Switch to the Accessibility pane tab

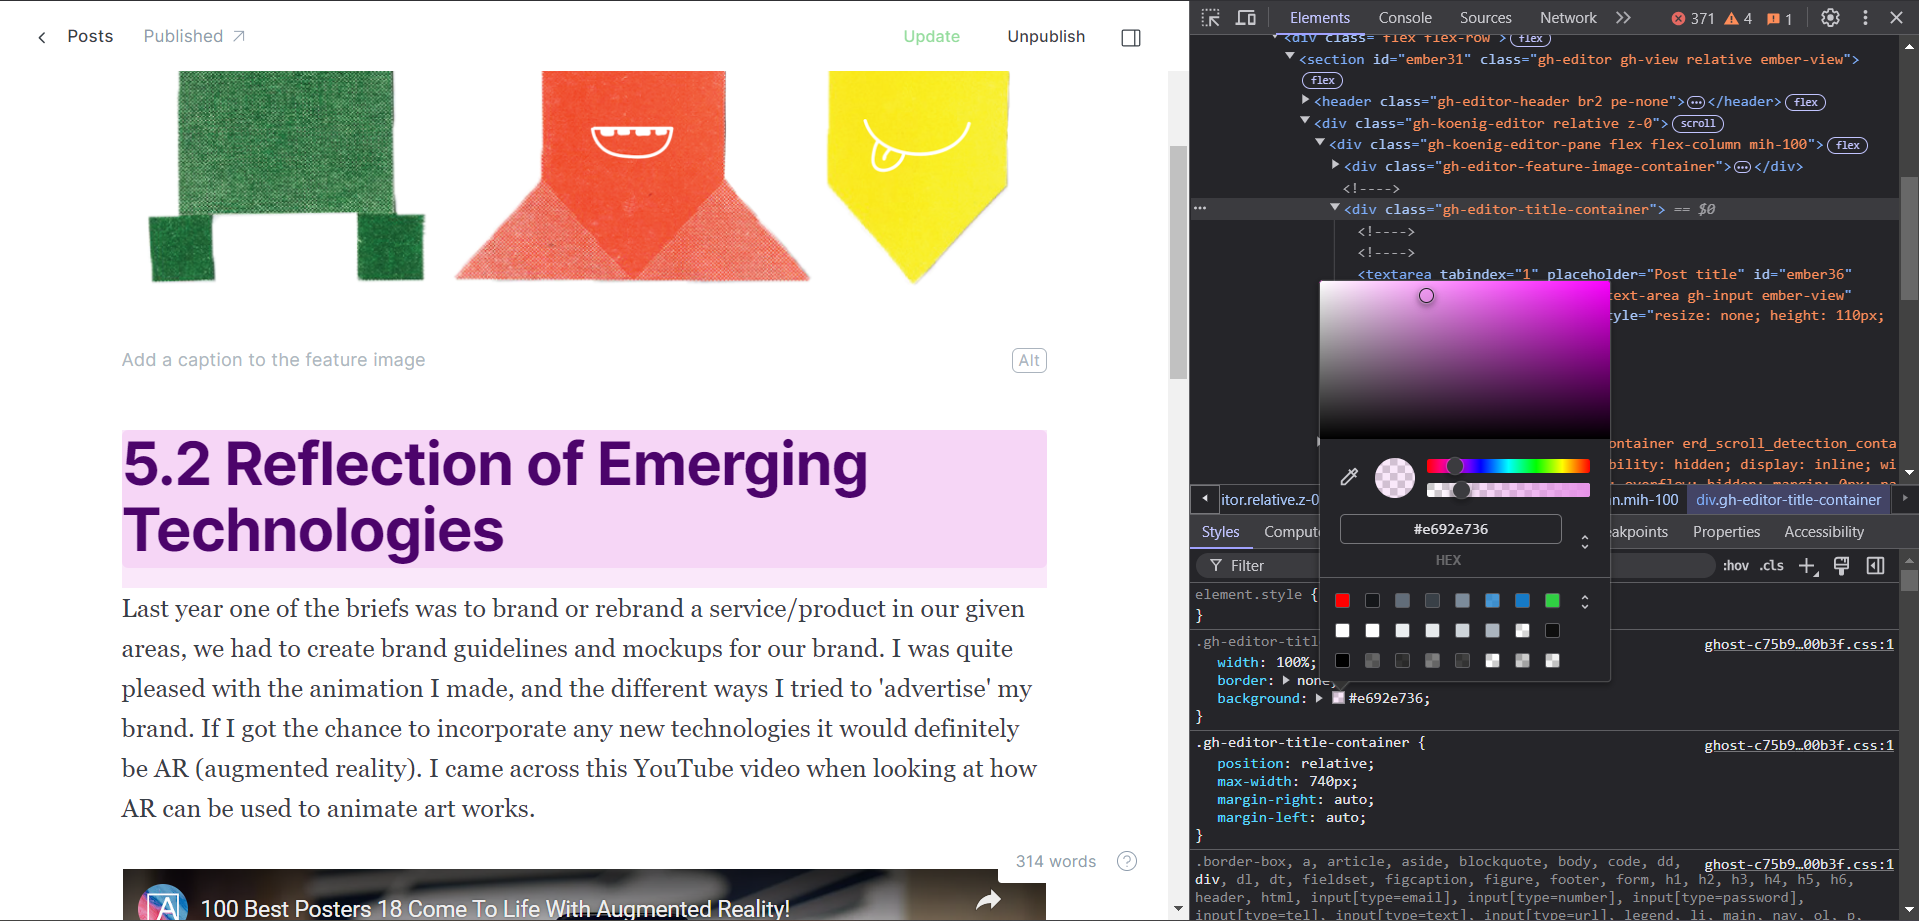point(1824,532)
